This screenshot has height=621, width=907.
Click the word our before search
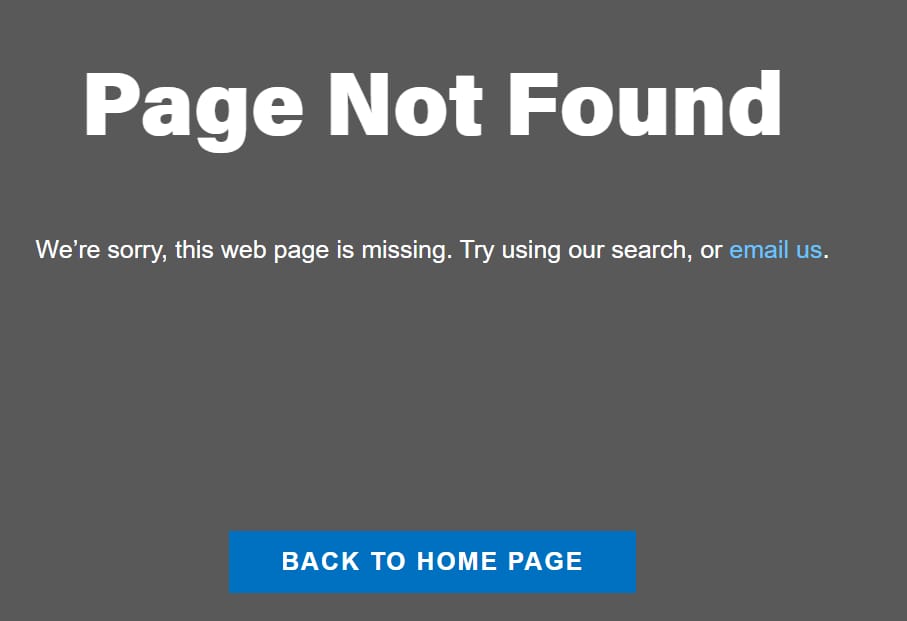[586, 251]
